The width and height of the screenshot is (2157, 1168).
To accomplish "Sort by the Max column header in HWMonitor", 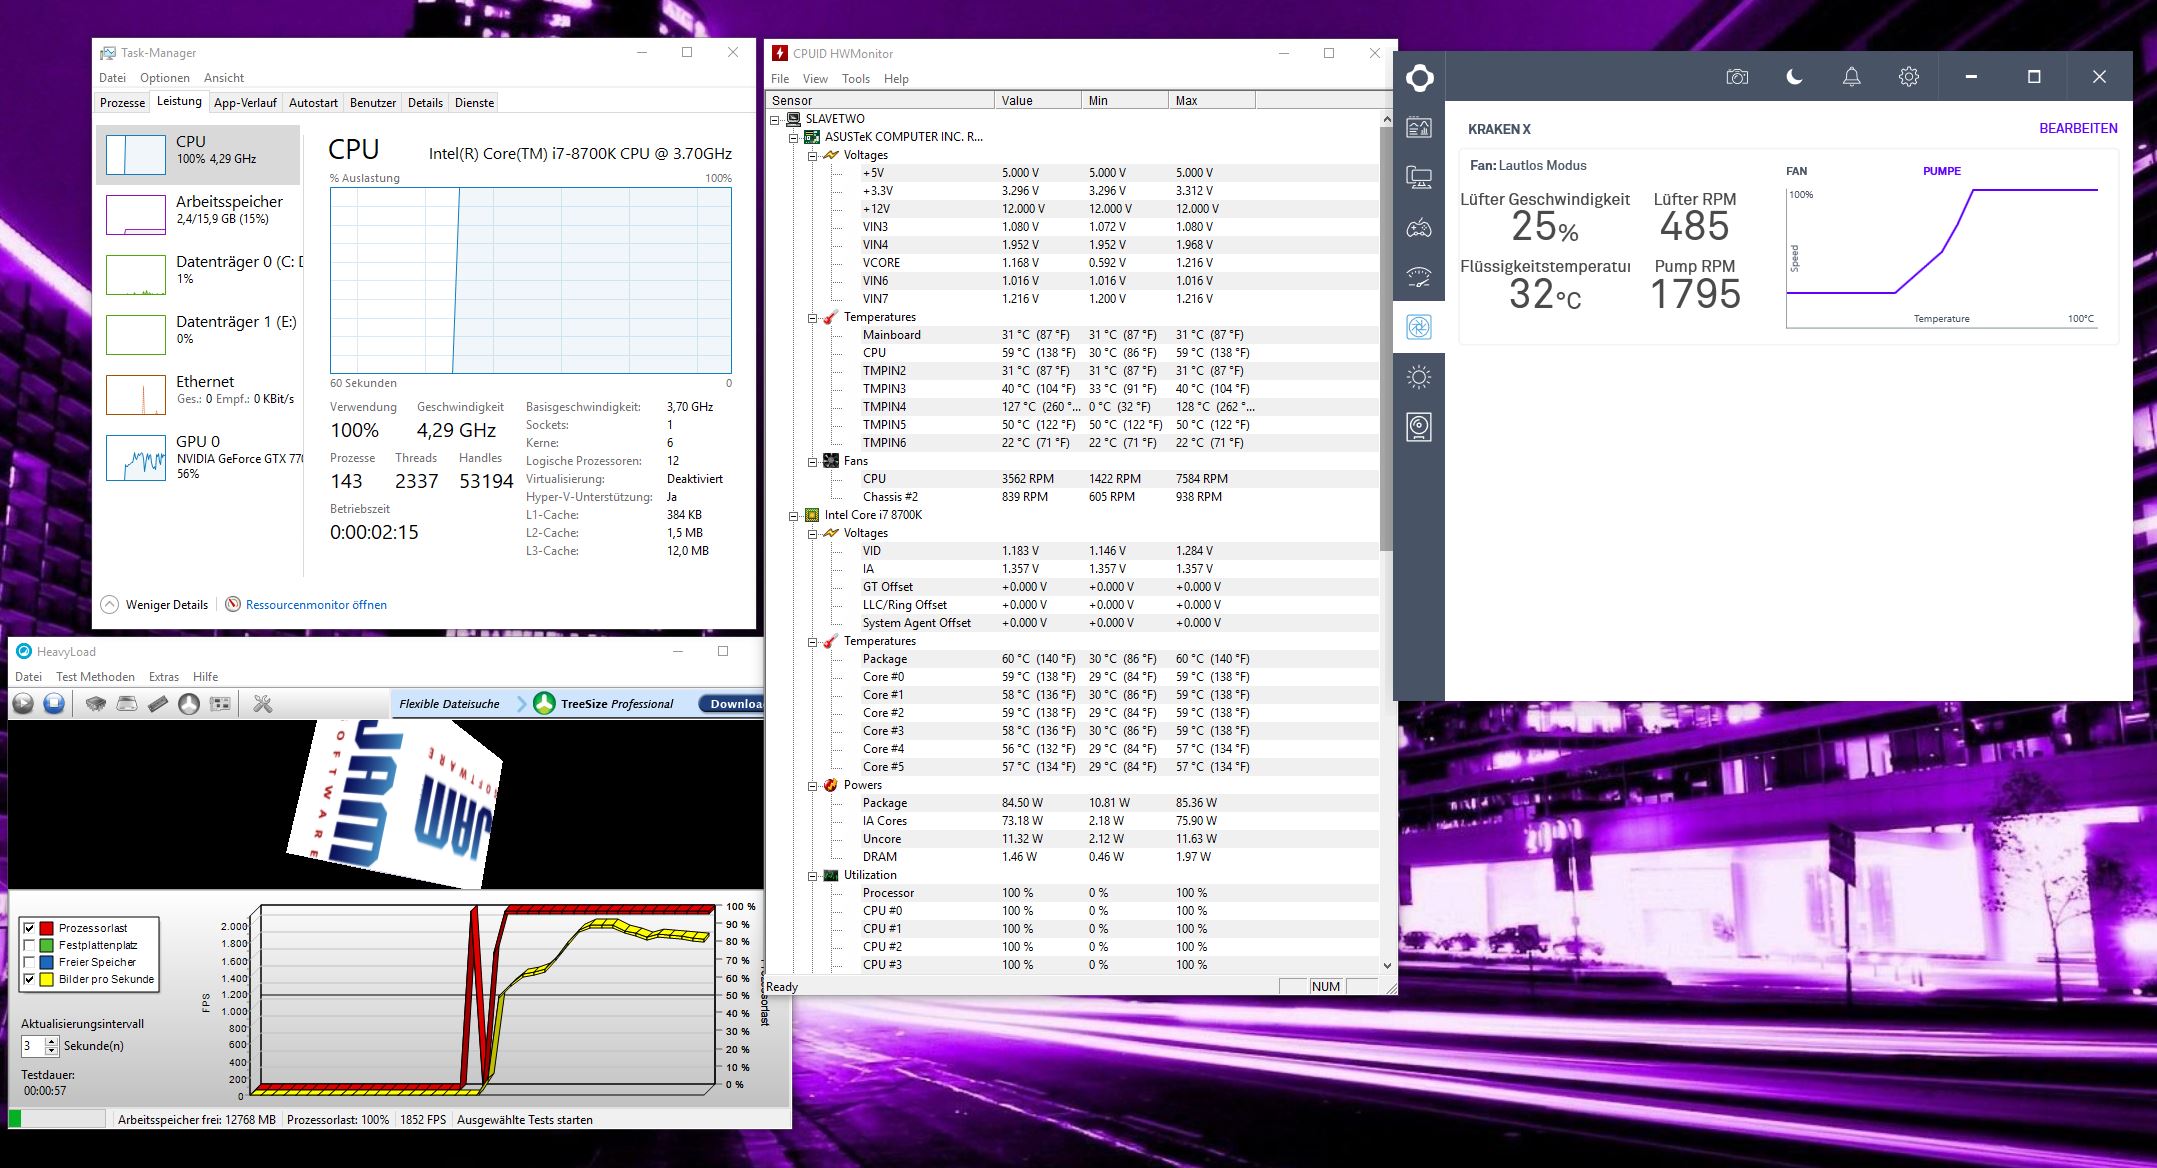I will tap(1211, 100).
